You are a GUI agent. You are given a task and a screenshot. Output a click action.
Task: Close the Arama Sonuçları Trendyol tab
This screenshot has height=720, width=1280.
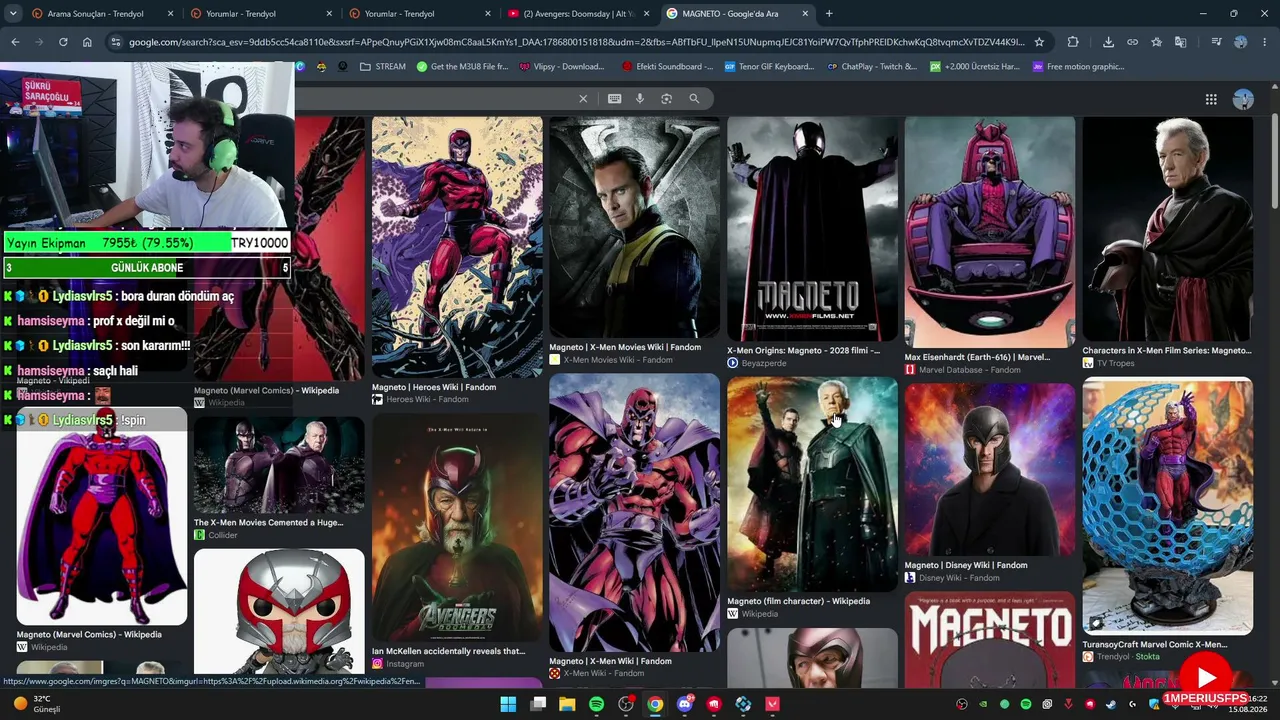[x=171, y=14]
